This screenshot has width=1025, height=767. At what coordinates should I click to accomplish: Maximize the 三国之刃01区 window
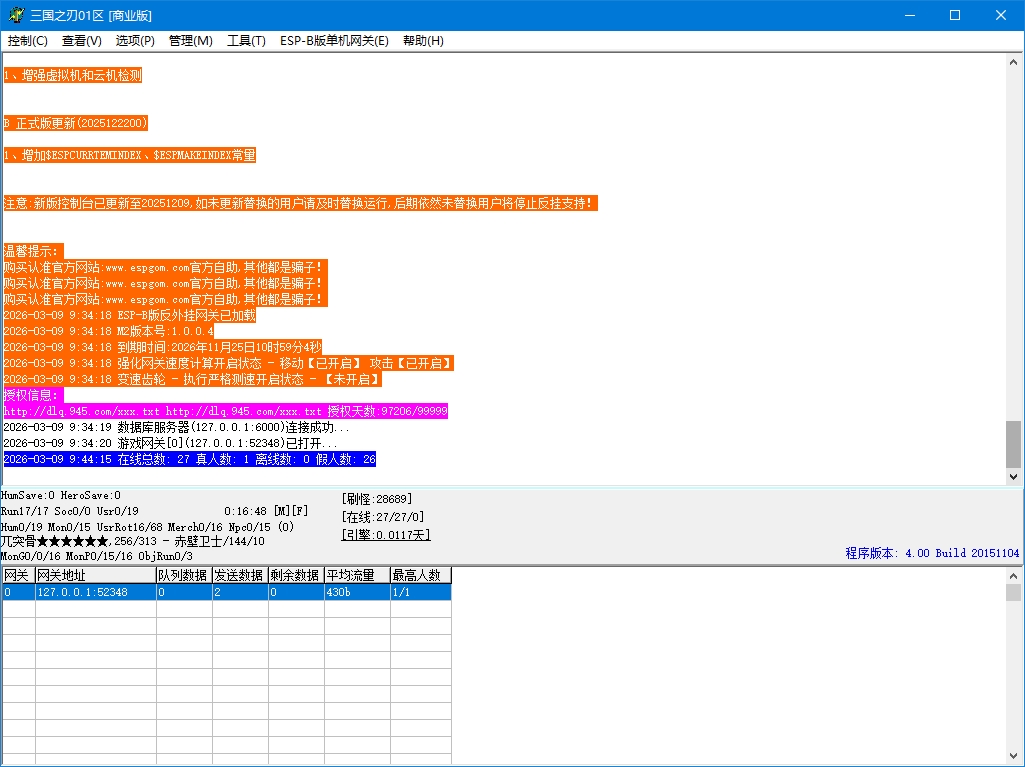point(954,15)
